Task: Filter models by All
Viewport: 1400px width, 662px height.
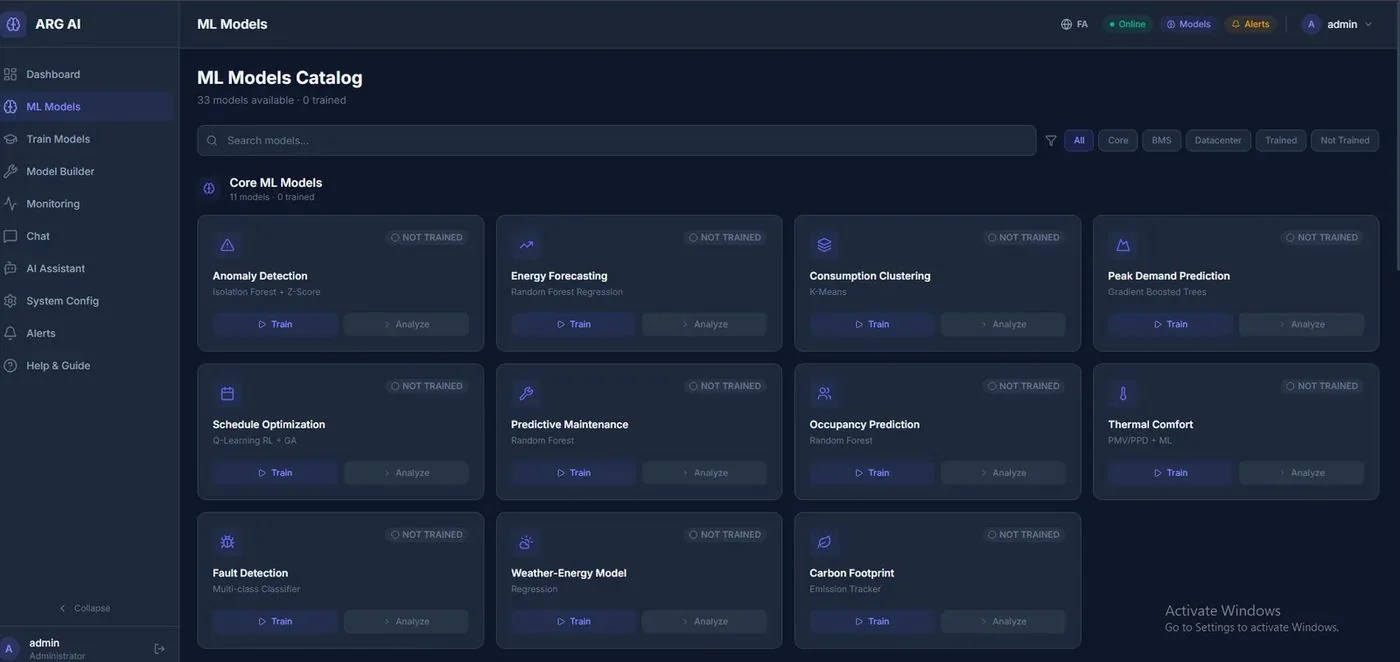Action: tap(1079, 141)
